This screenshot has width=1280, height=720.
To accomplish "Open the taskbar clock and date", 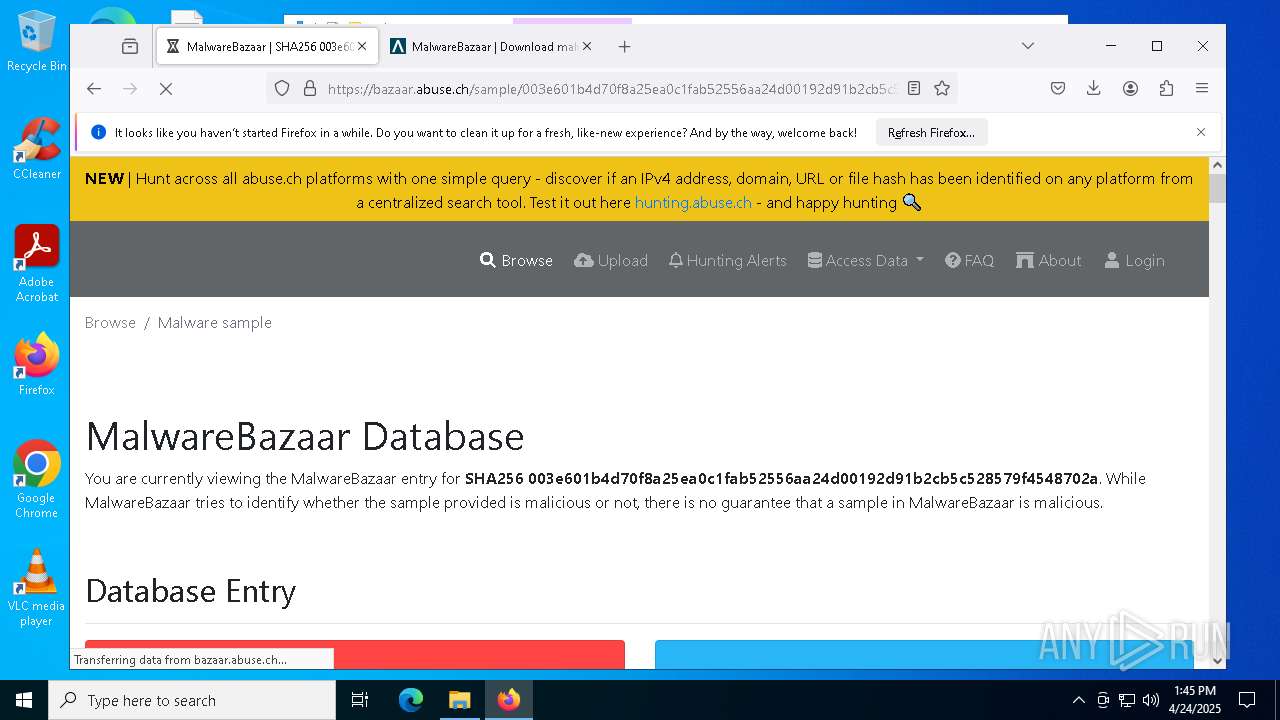I will click(x=1194, y=700).
